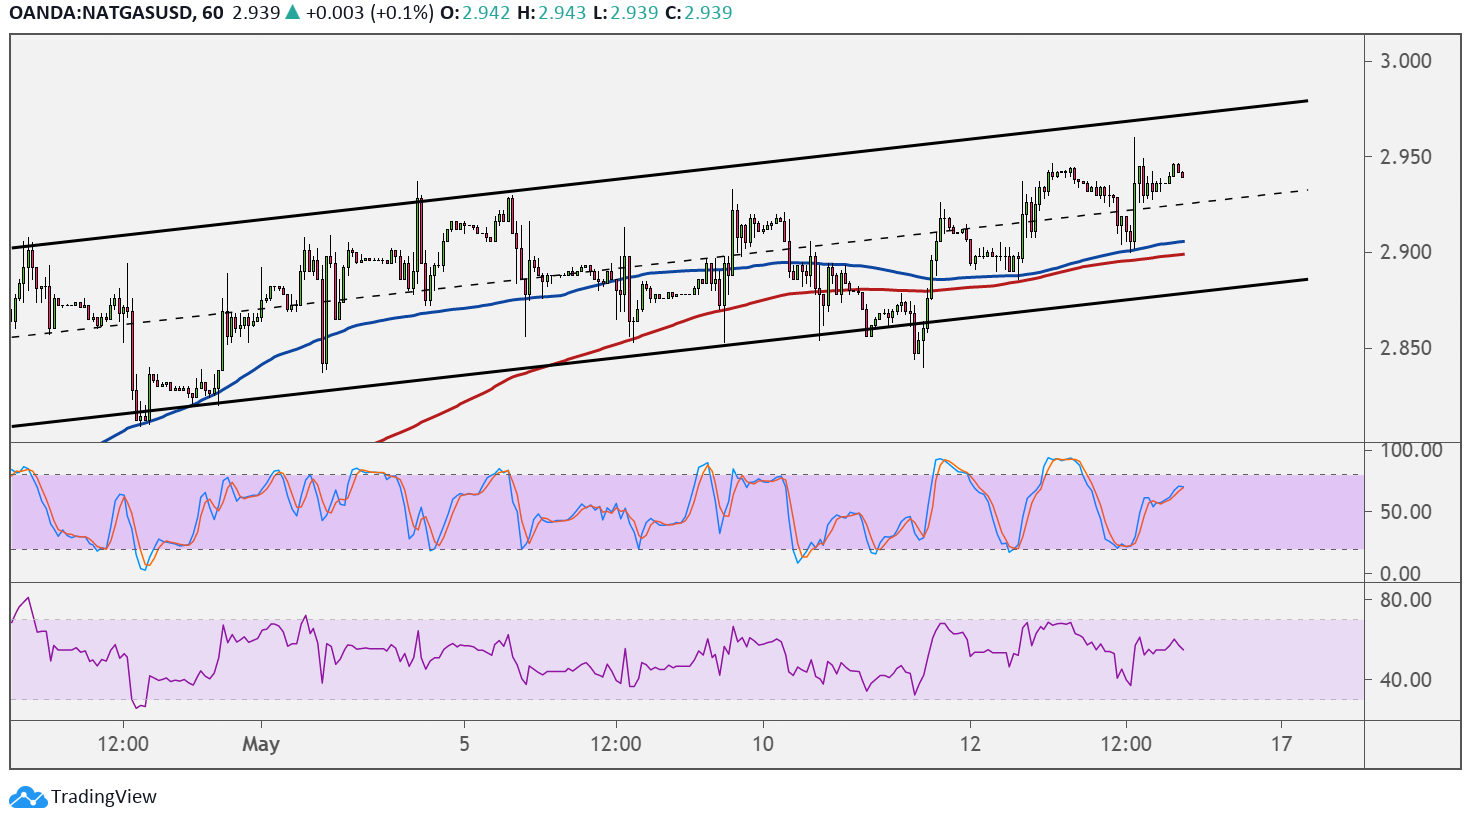1471x824 pixels.
Task: Select the low value L: 2.939
Action: 625,13
